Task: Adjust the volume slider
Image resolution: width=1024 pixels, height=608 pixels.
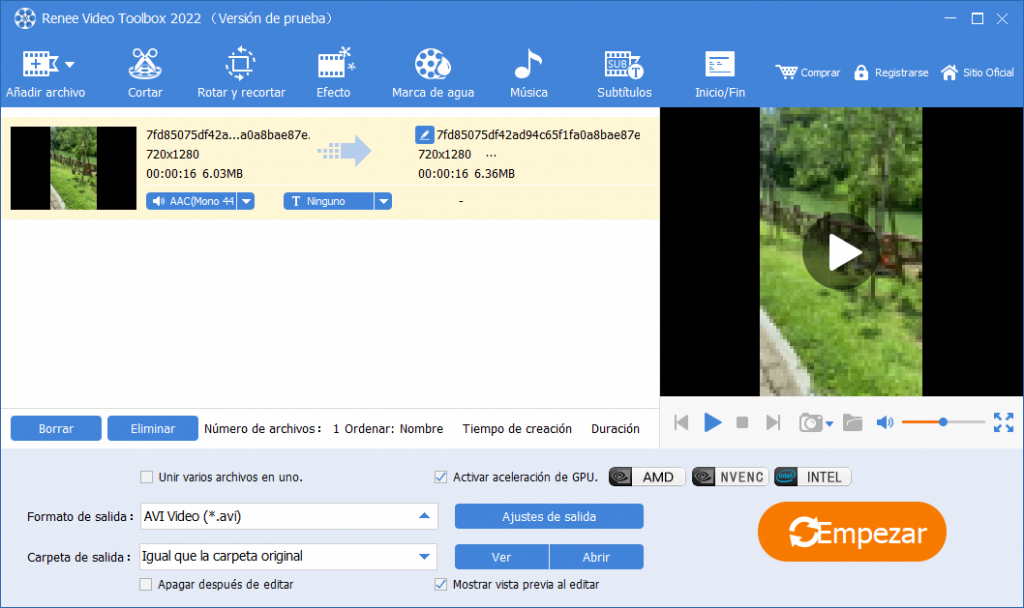Action: (x=942, y=423)
